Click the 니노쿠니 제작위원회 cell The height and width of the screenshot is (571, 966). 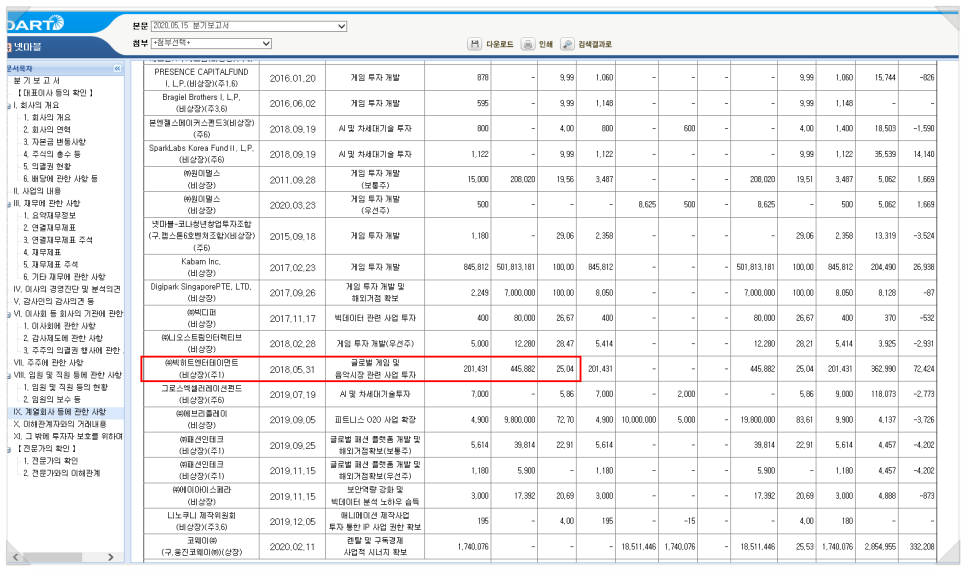tap(201, 521)
